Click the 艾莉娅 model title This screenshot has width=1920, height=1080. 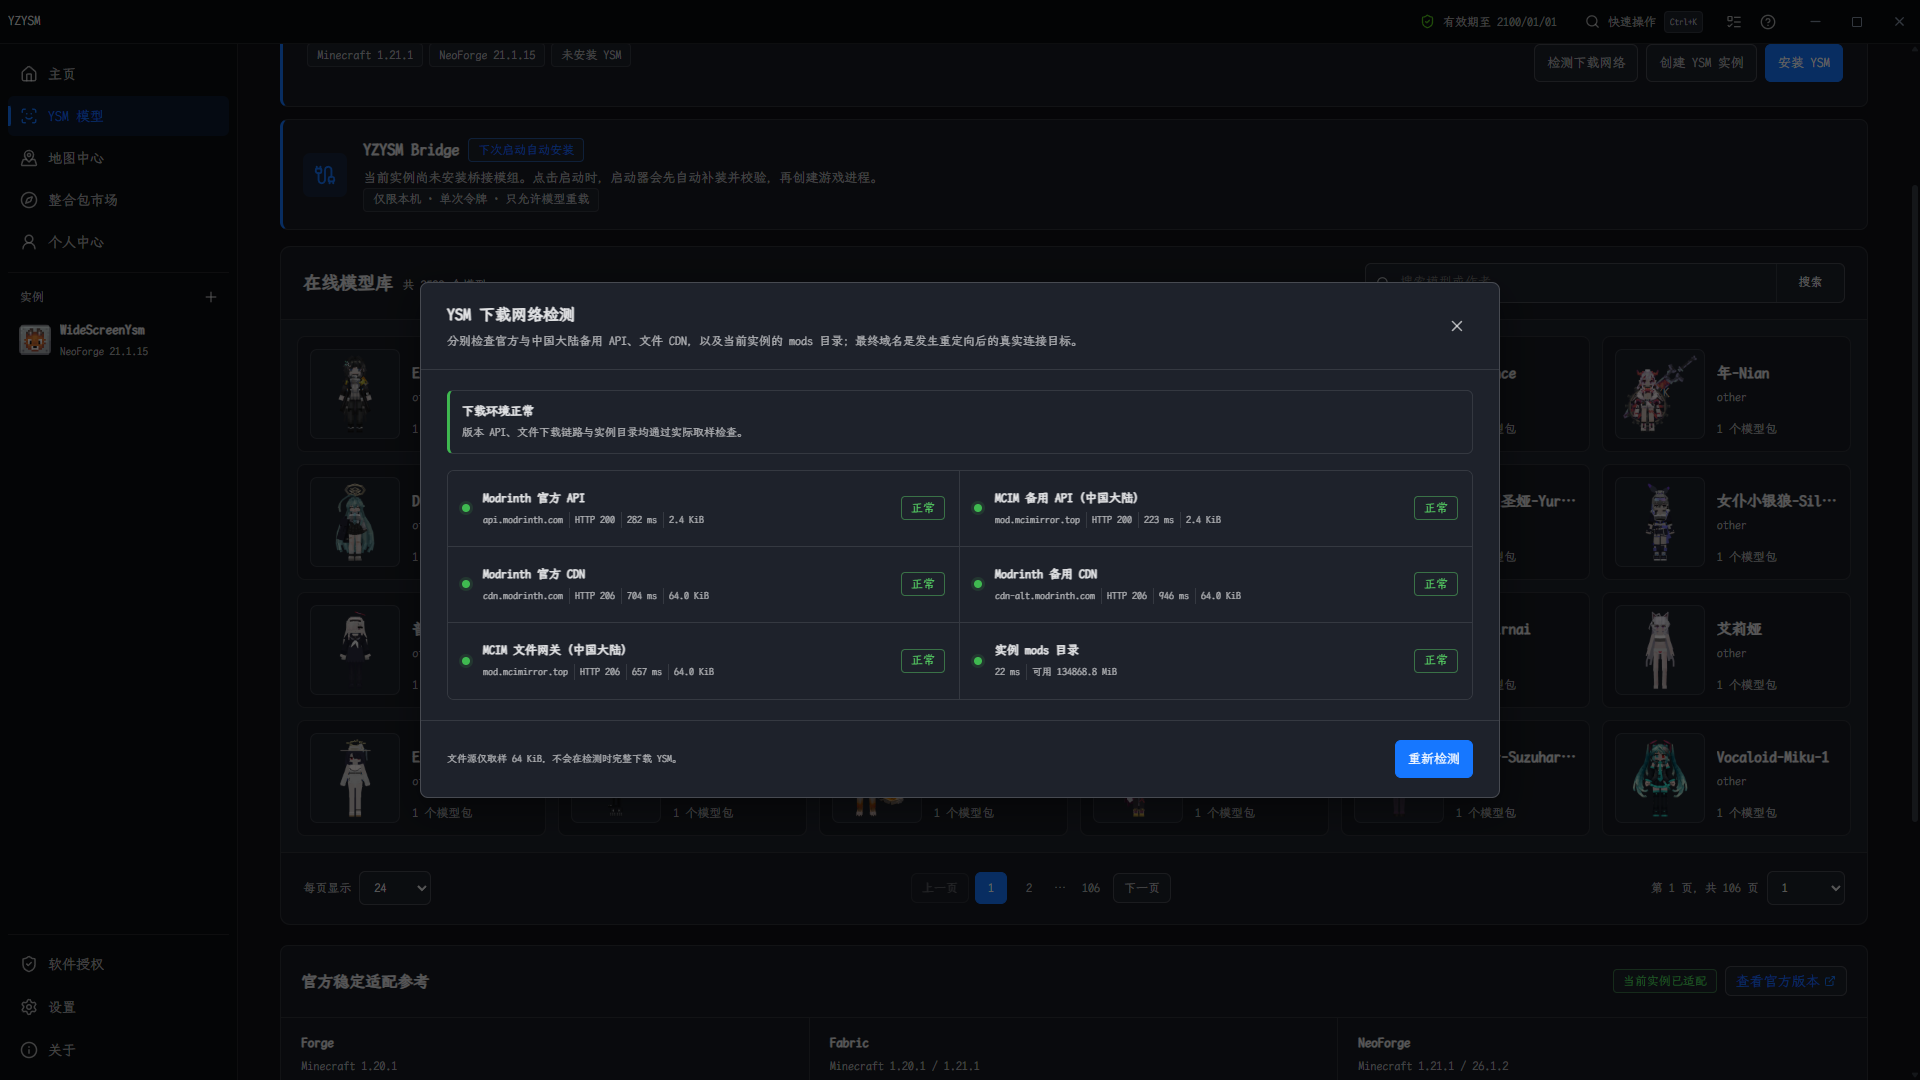tap(1739, 629)
